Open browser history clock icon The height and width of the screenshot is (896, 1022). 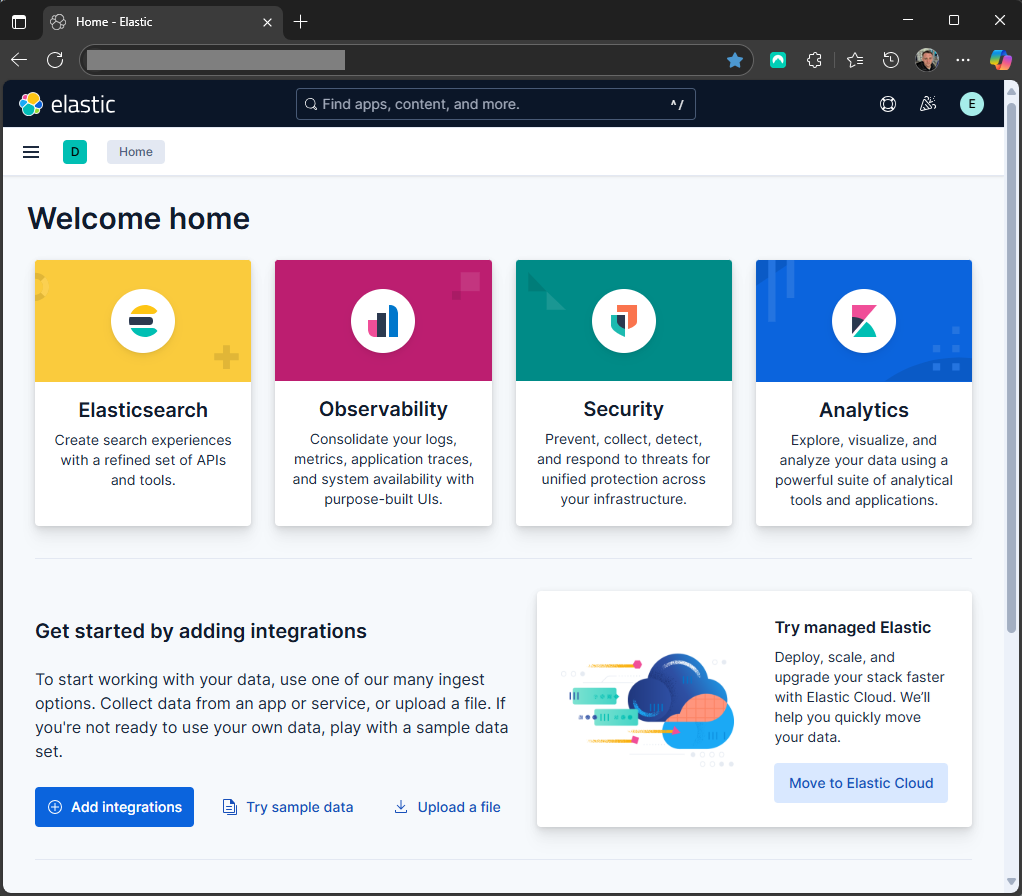pos(891,61)
